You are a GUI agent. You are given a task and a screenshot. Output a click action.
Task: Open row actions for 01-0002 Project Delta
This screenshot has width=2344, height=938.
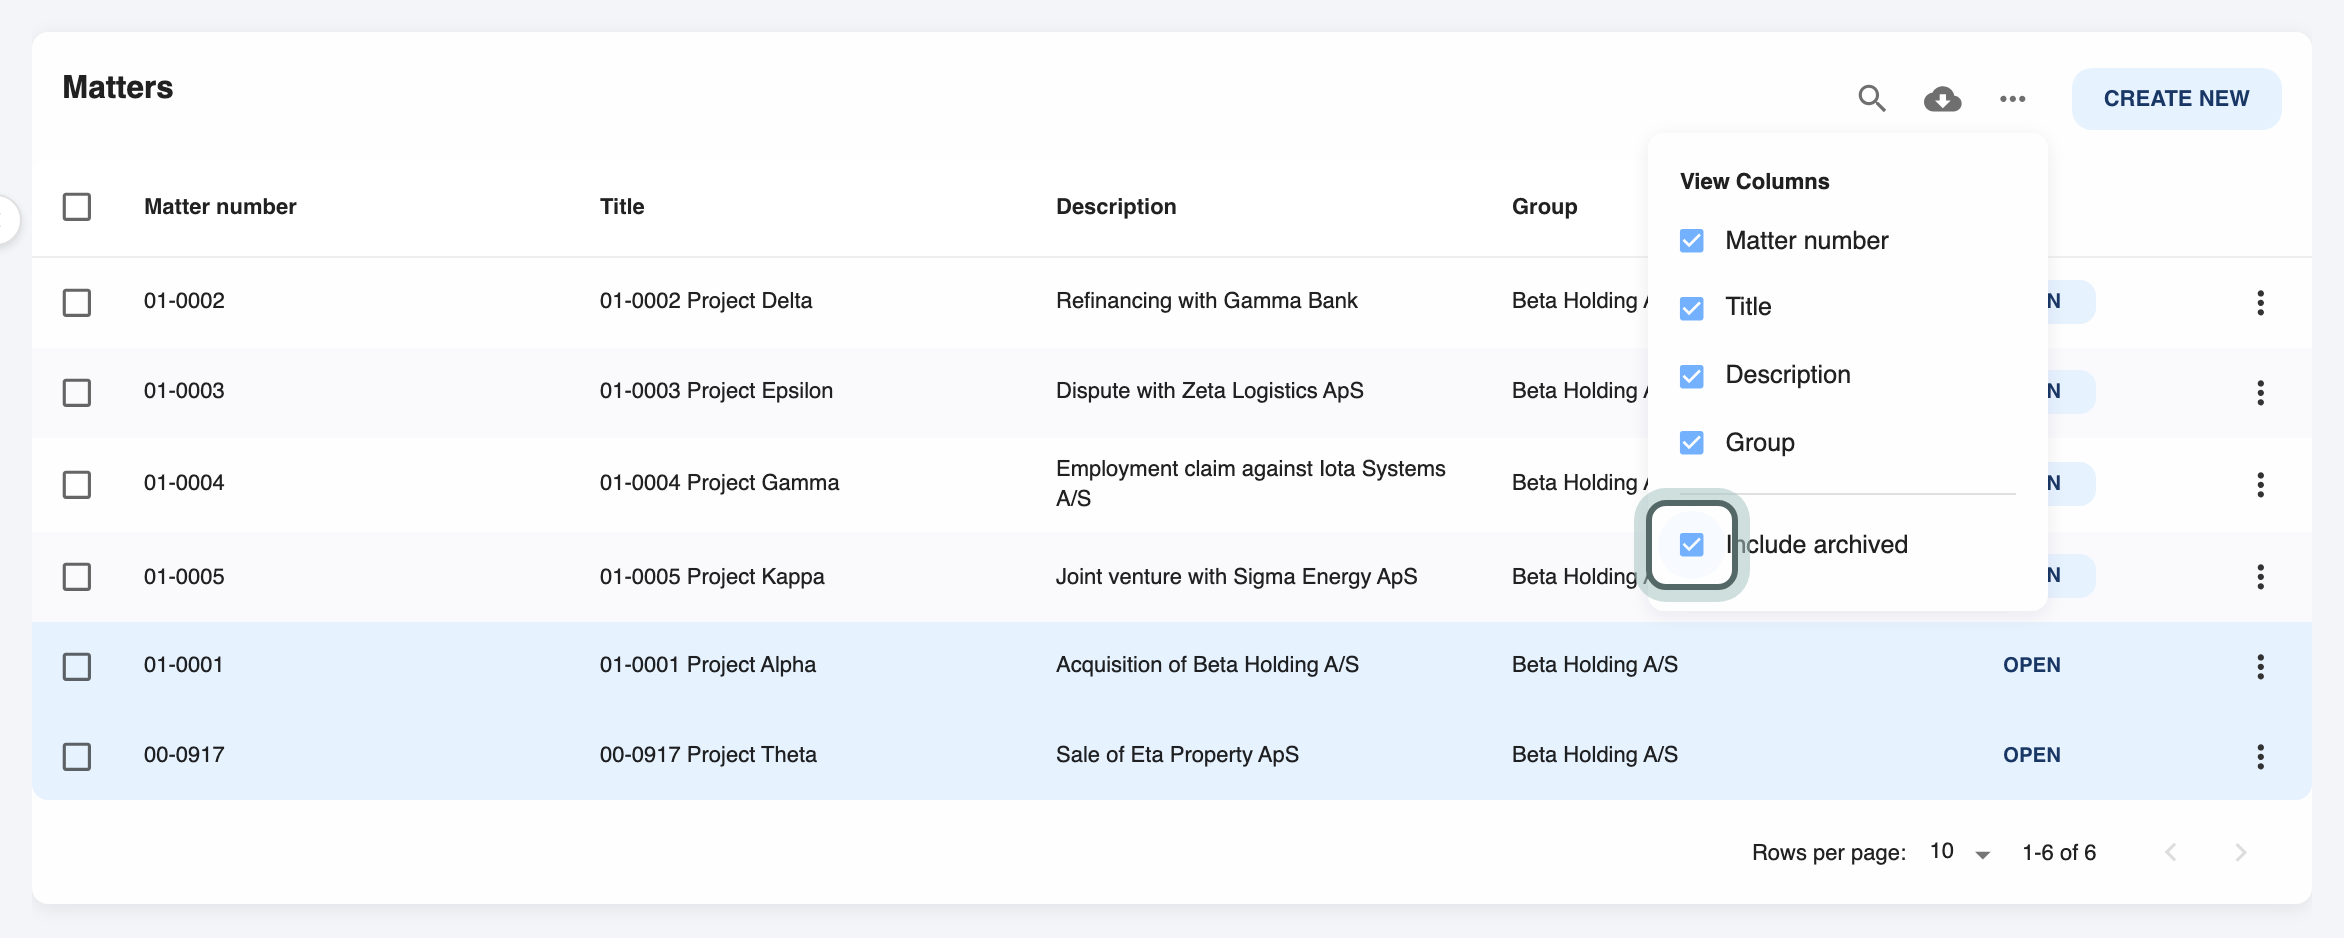(2260, 302)
